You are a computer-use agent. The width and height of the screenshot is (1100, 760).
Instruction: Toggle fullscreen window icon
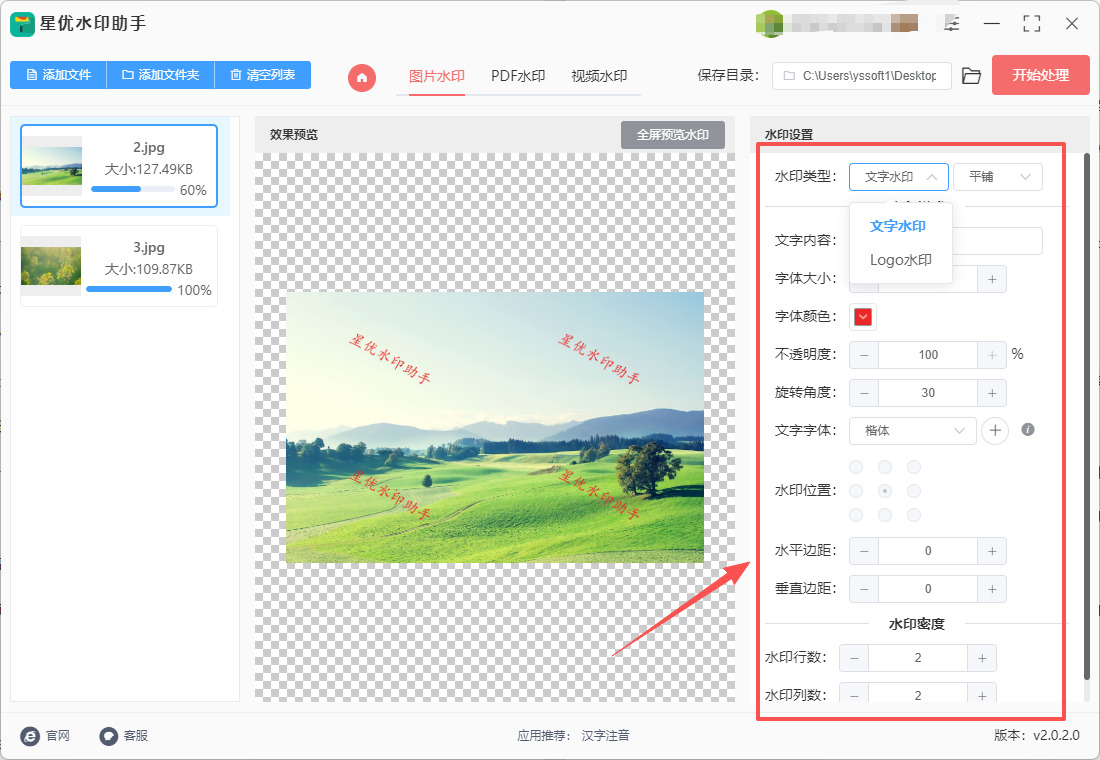coord(1031,24)
